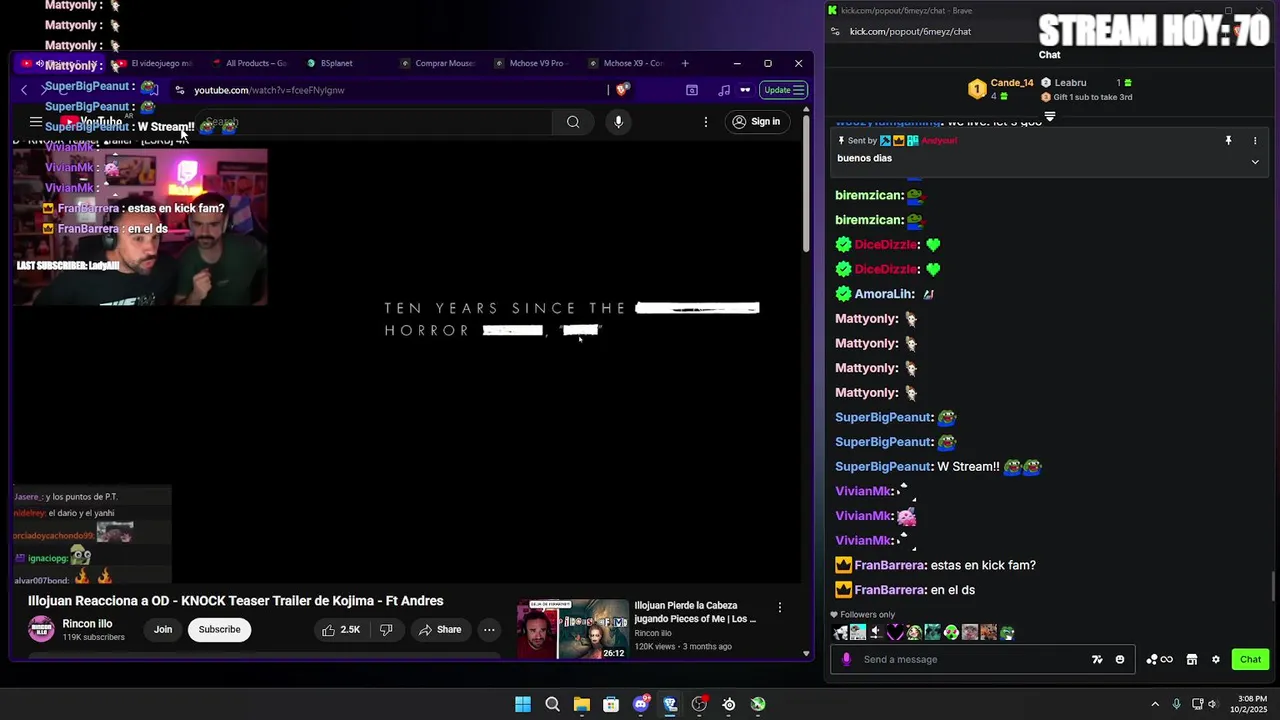Open File Explorer from the taskbar
The width and height of the screenshot is (1280, 720).
pos(582,704)
